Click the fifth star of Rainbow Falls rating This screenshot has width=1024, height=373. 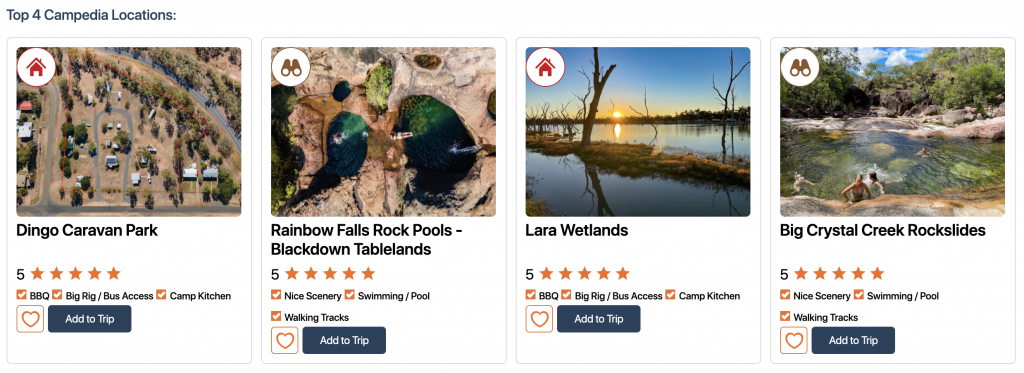pos(368,273)
